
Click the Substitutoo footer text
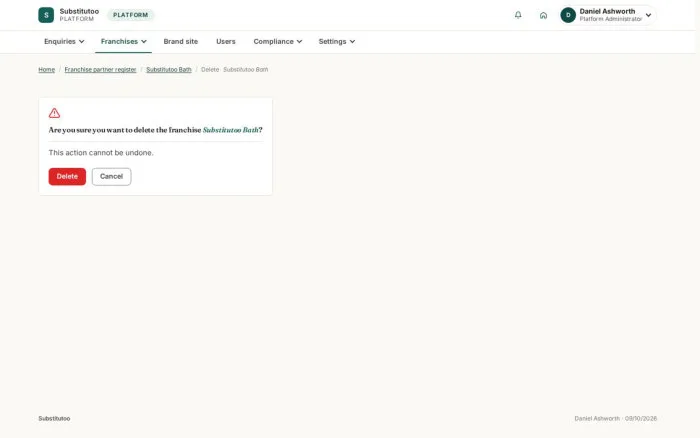point(54,419)
